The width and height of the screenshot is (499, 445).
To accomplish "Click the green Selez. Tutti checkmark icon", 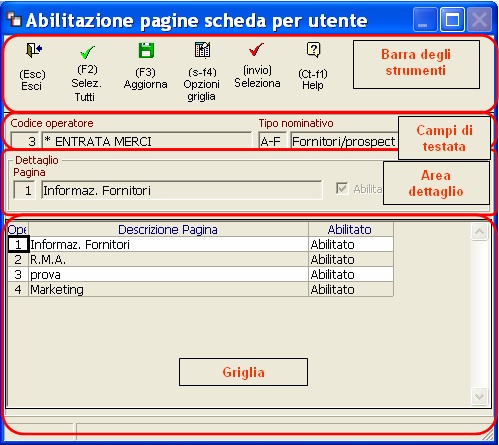I will point(87,52).
